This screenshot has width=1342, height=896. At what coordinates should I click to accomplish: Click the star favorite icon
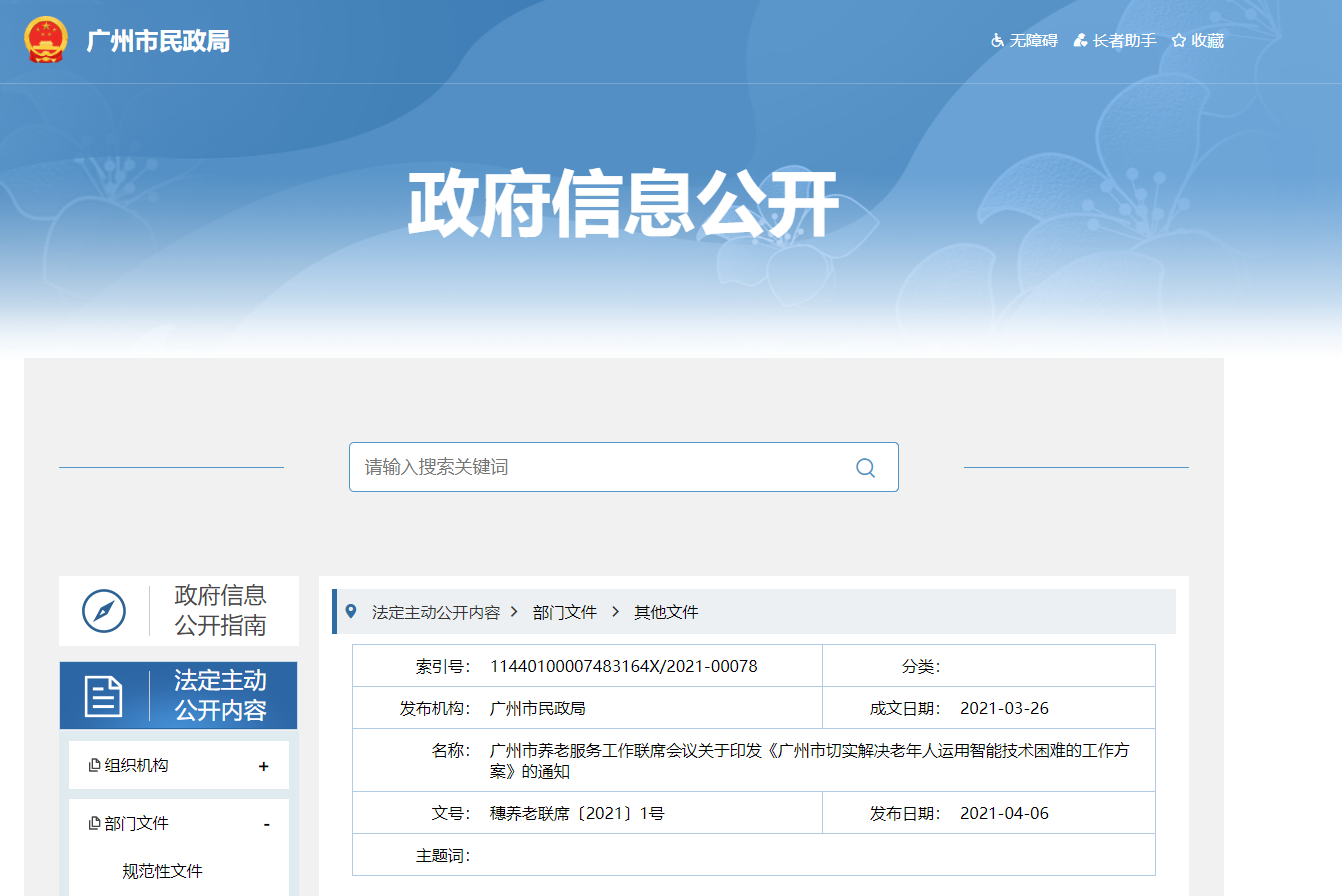pyautogui.click(x=1179, y=41)
